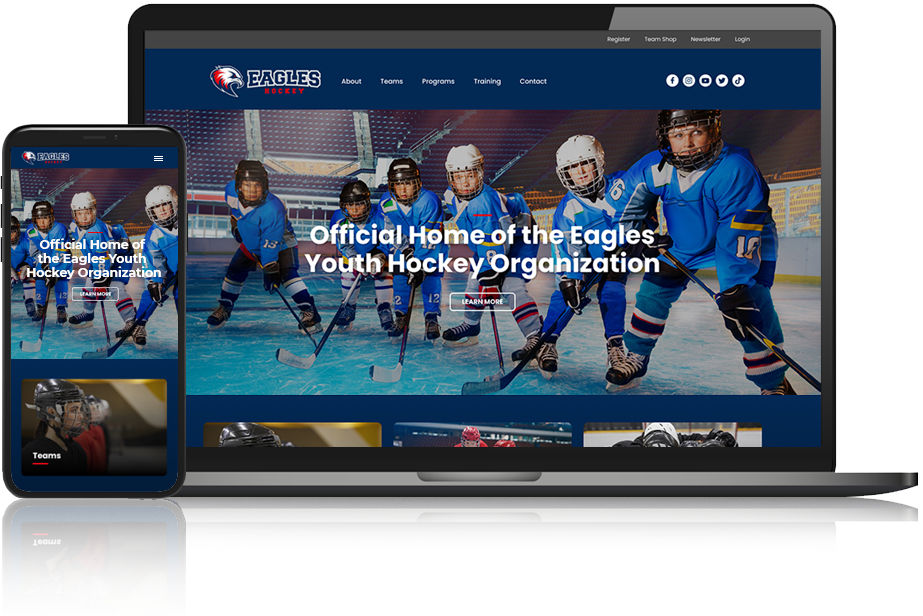Image resolution: width=923 pixels, height=616 pixels.
Task: Open the Instagram social icon
Action: point(689,81)
